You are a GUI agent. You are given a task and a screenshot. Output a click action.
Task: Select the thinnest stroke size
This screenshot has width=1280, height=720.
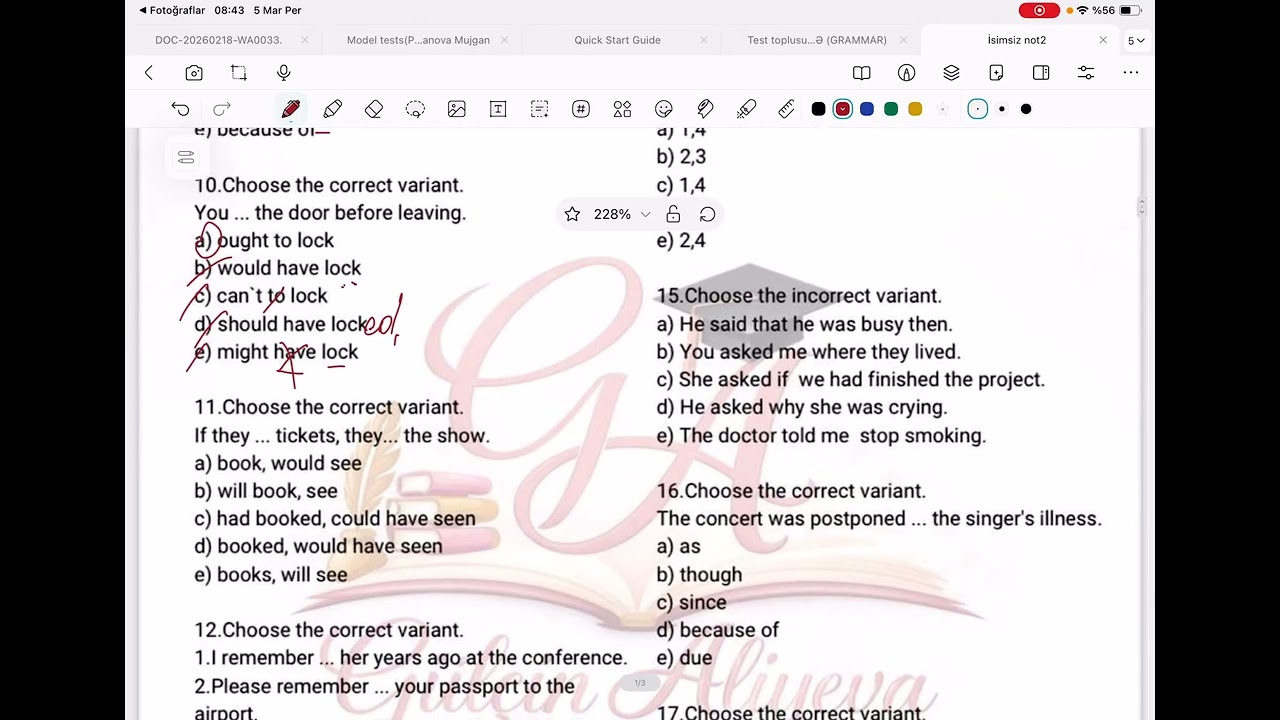pos(978,109)
